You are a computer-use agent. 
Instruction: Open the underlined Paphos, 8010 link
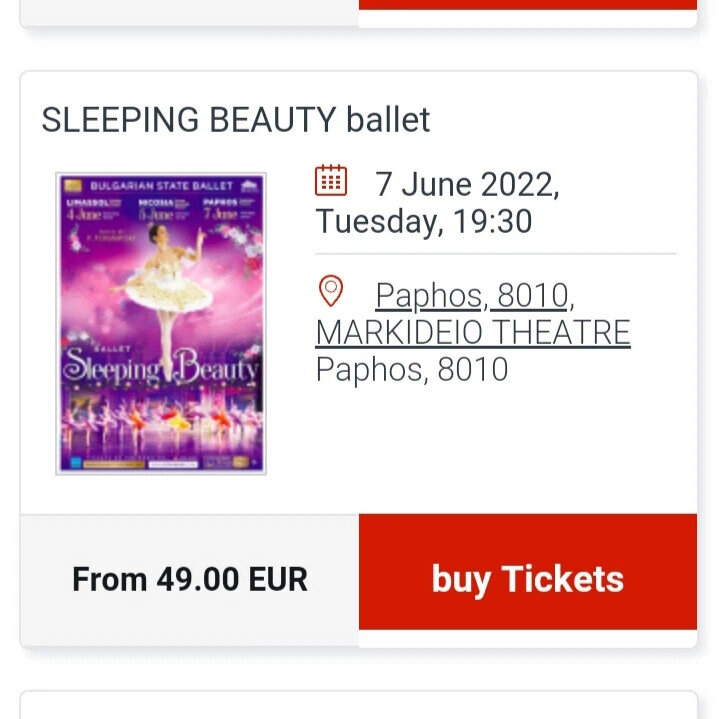point(472,295)
